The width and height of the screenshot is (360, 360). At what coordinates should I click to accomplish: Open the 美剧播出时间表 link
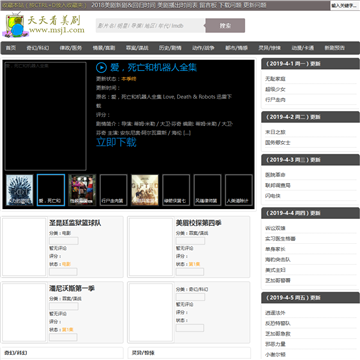tap(177, 5)
